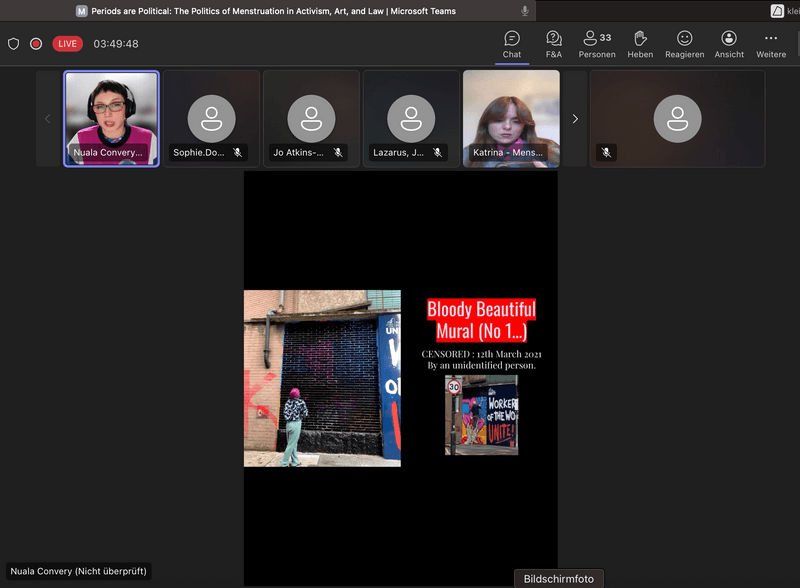The height and width of the screenshot is (588, 800).
Task: Open the Chat panel
Action: pos(512,44)
